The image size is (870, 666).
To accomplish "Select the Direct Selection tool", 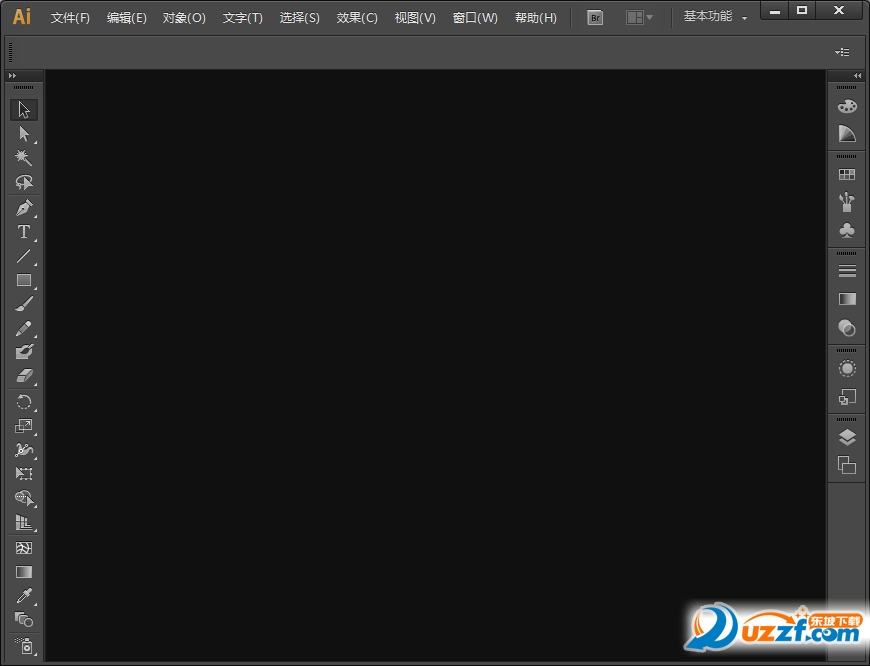I will click(24, 134).
